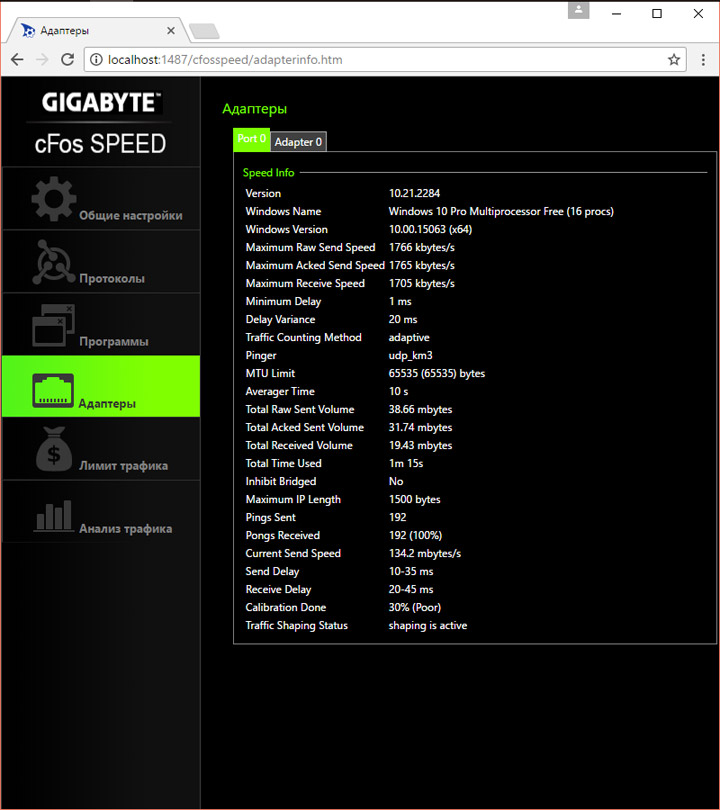Click Total Acked Sent Volume 31.74 mbytes
The image size is (720, 810).
click(420, 428)
